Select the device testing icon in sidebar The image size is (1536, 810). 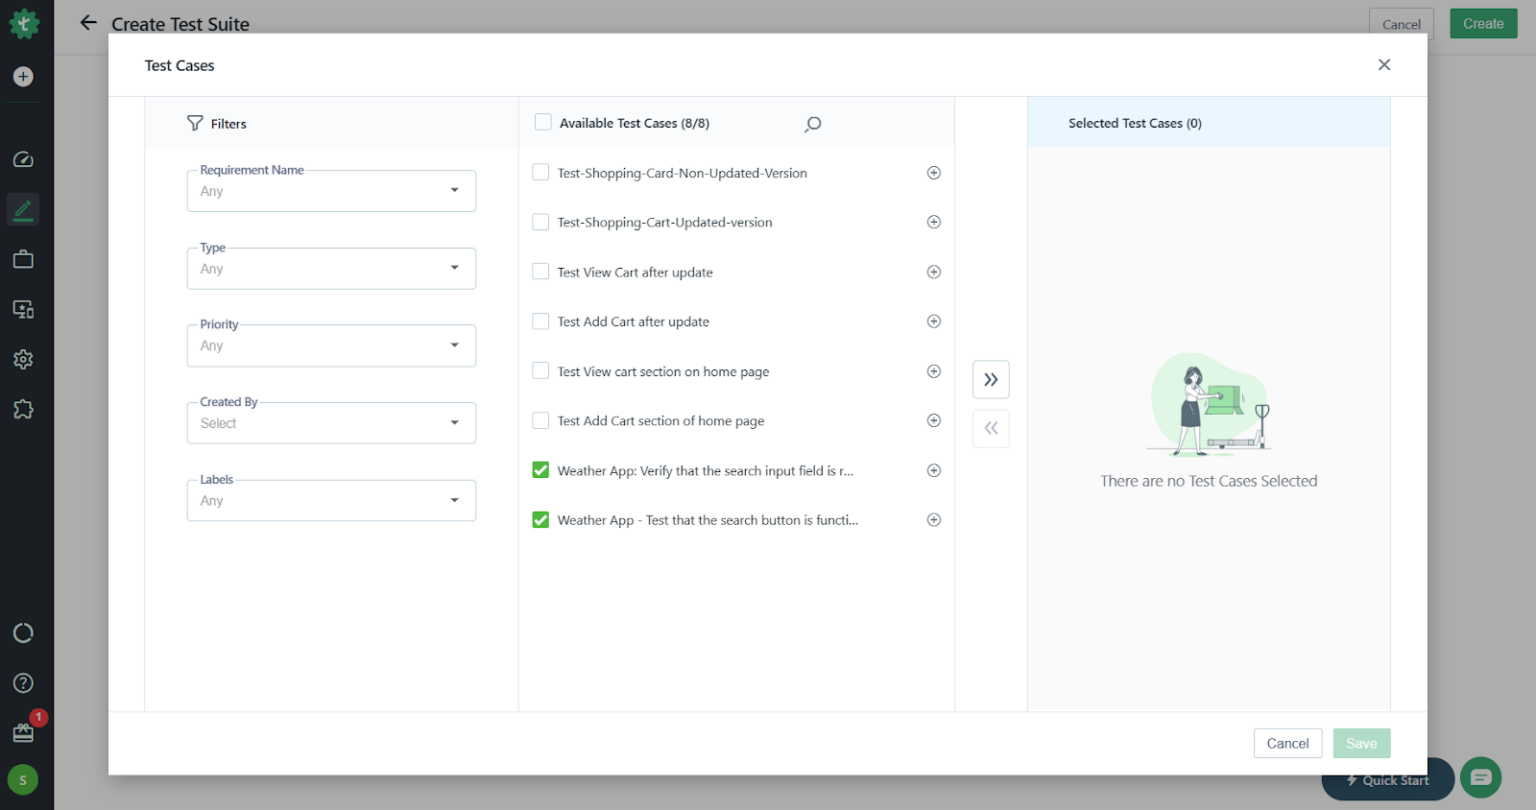pyautogui.click(x=24, y=309)
